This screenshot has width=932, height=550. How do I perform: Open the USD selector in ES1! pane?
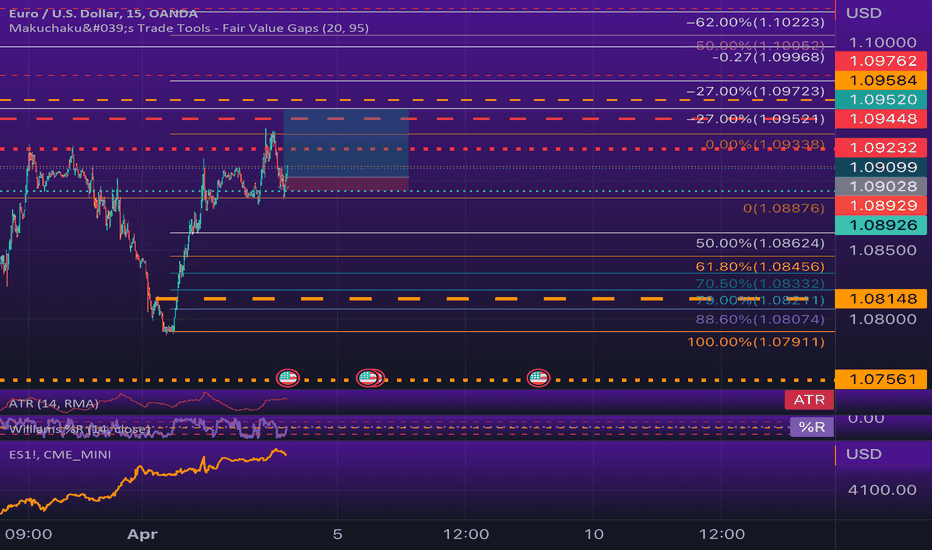(864, 454)
